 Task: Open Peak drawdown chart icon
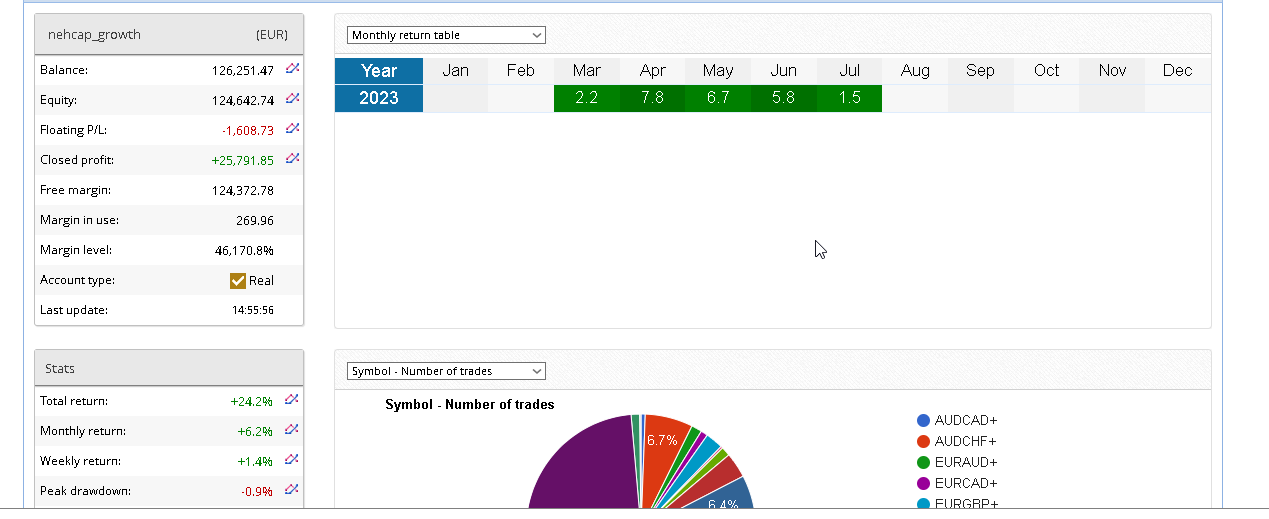(291, 490)
